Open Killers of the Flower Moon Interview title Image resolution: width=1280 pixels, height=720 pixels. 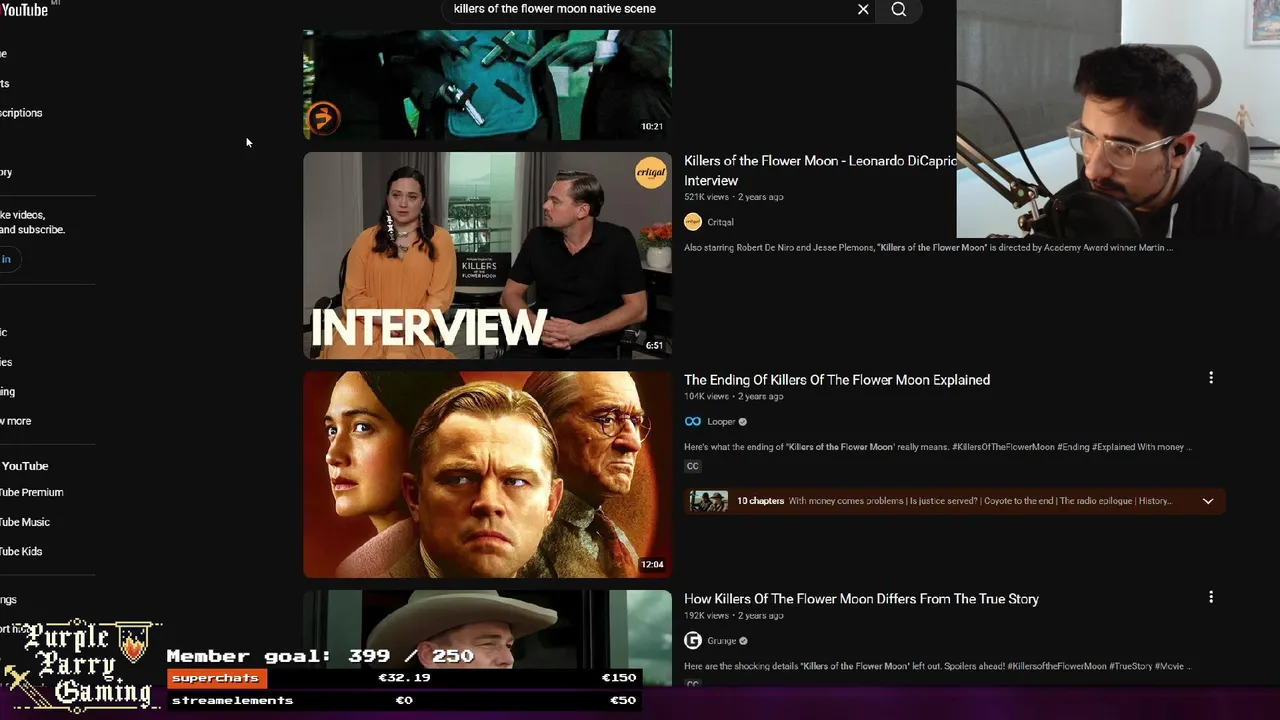(x=820, y=170)
